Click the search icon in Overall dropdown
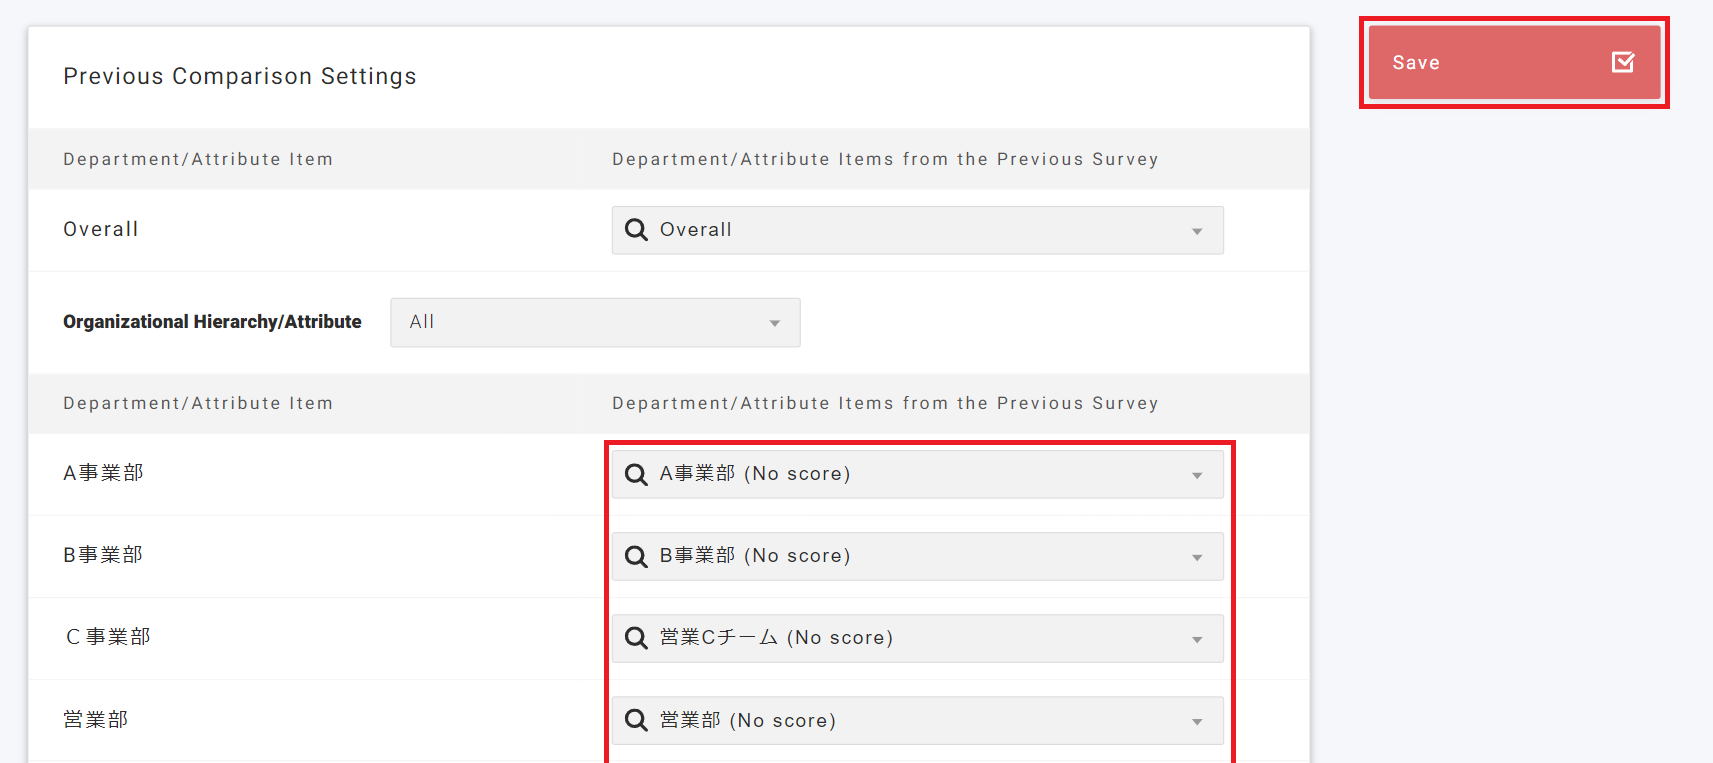 [x=636, y=230]
